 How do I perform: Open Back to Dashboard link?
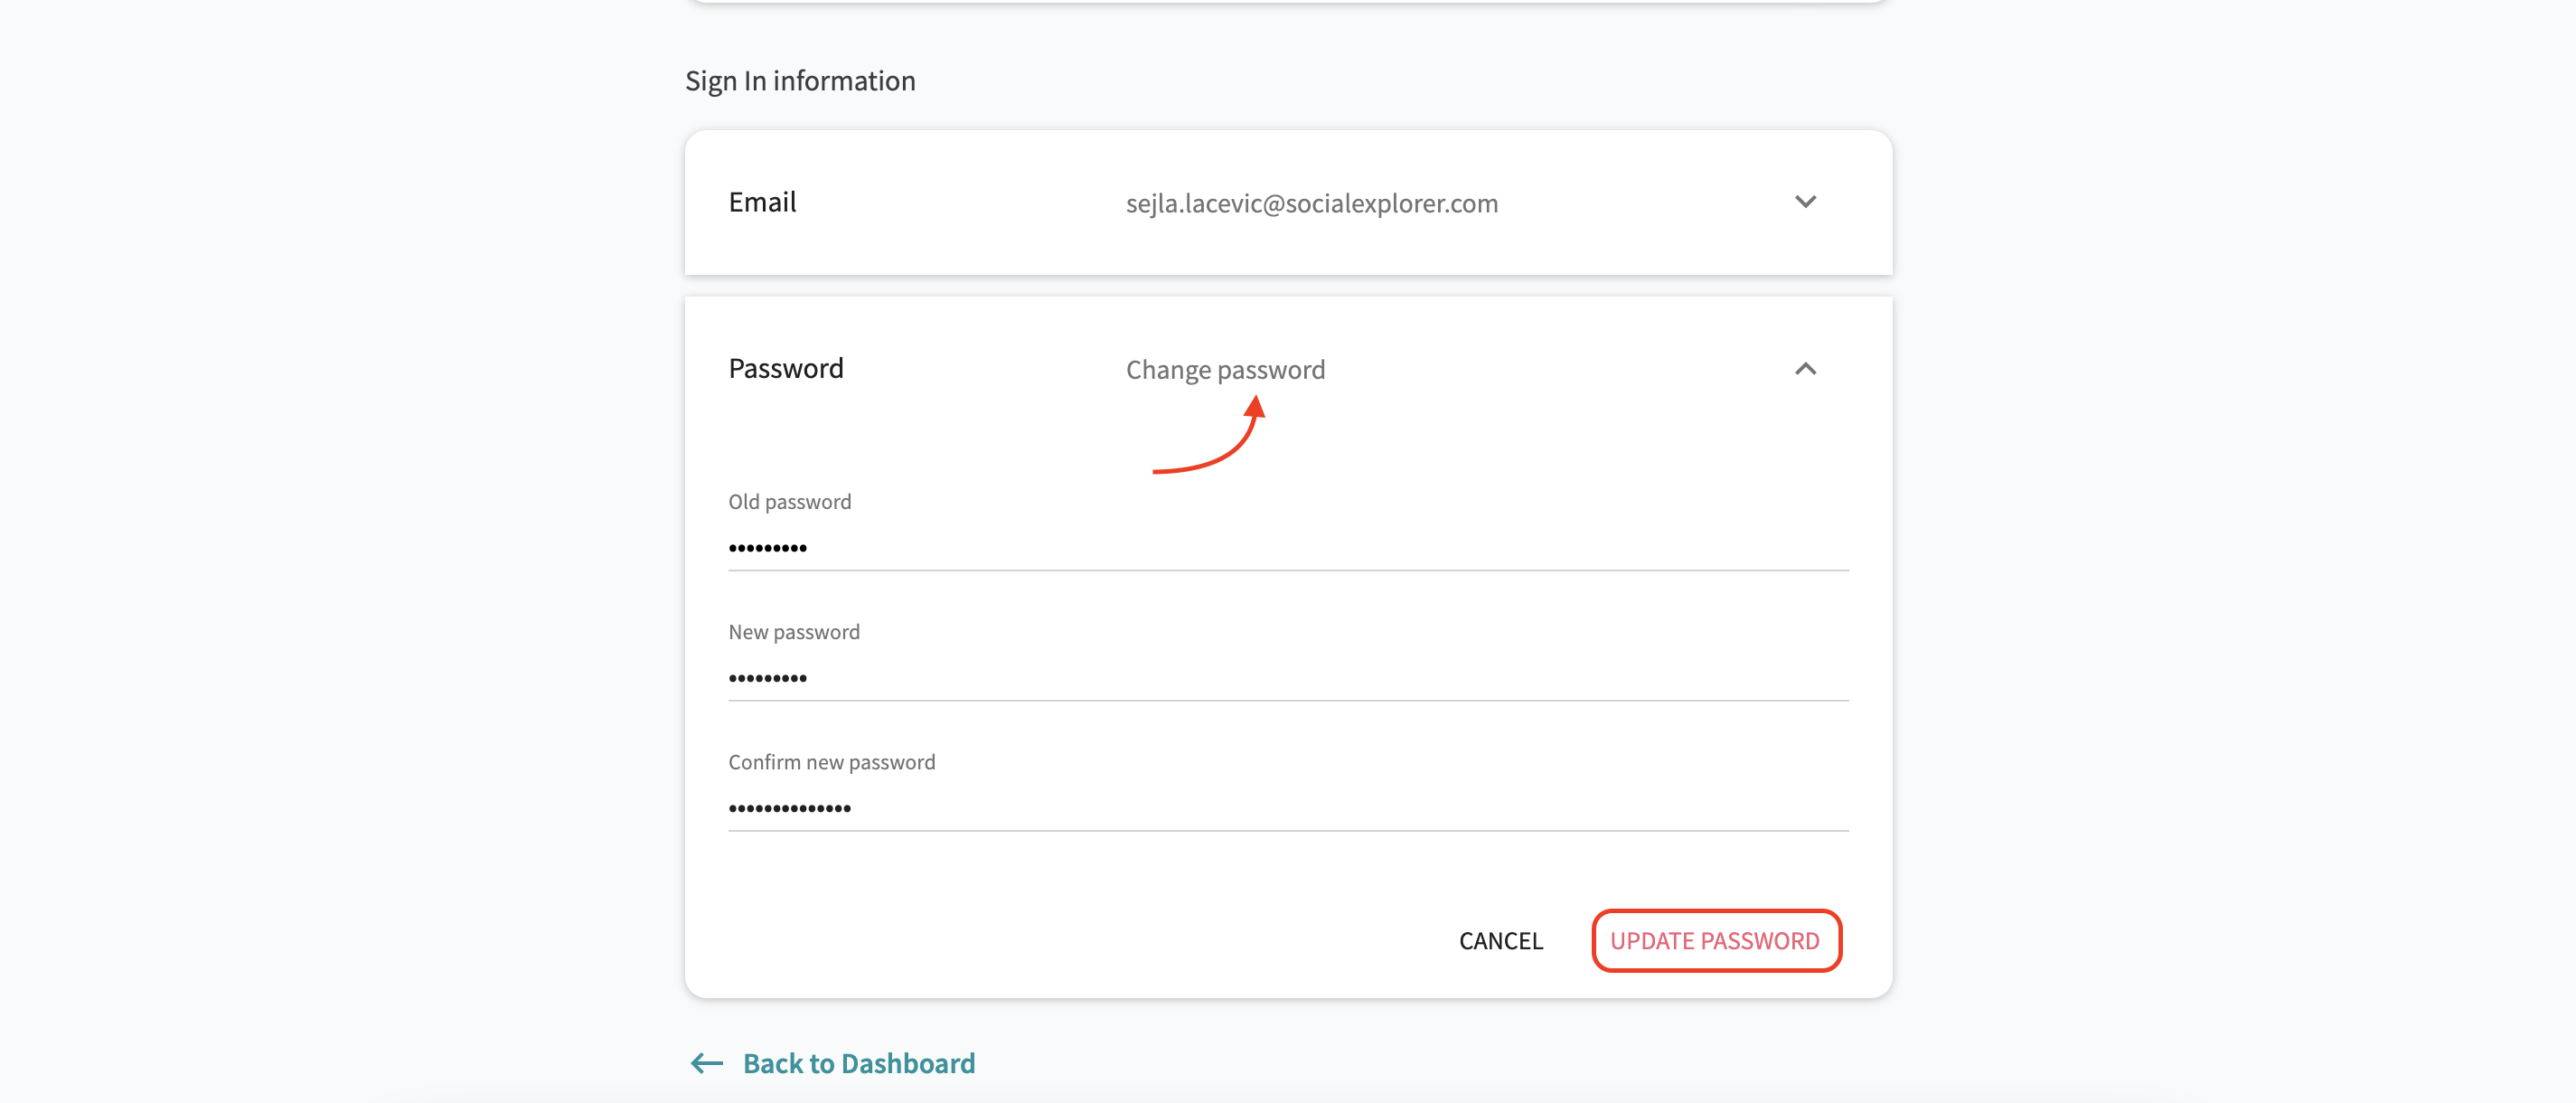point(858,1063)
